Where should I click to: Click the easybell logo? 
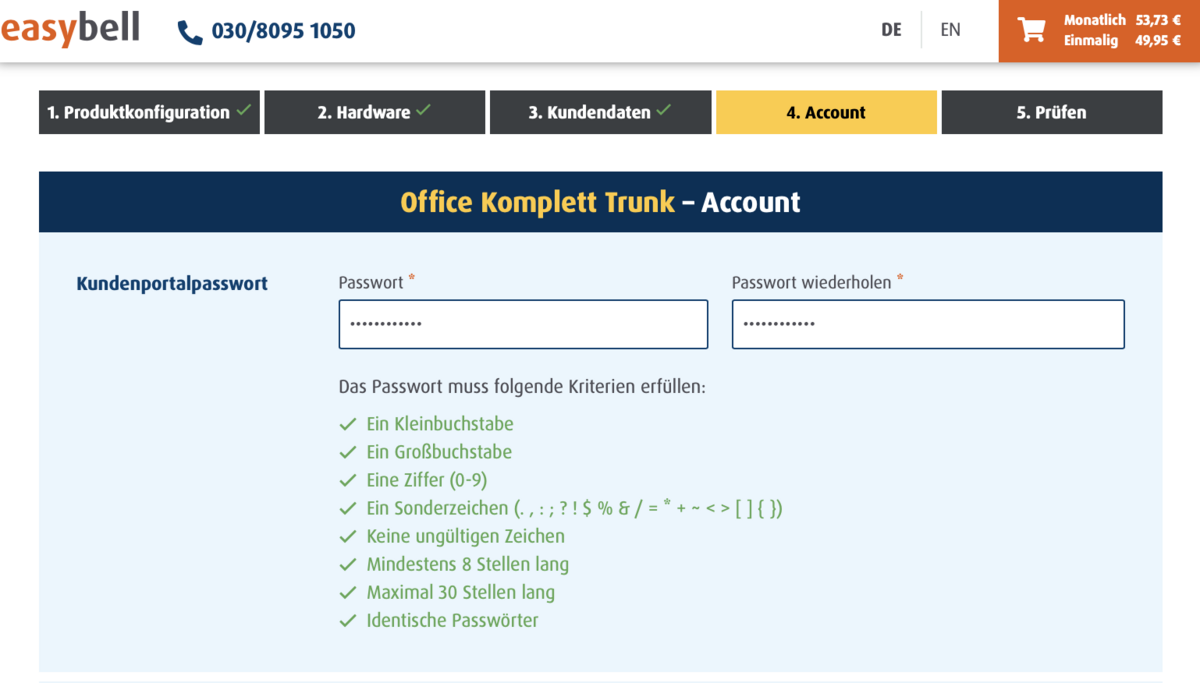[70, 29]
